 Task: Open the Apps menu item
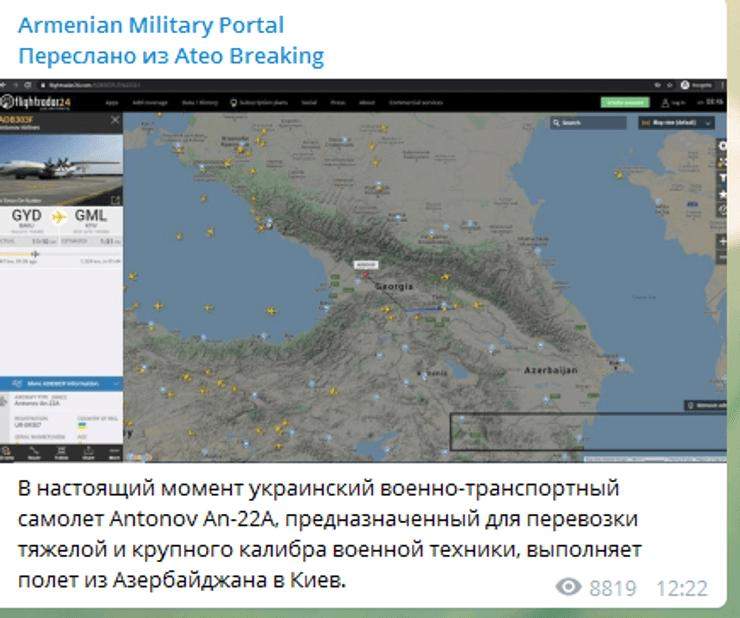[112, 102]
